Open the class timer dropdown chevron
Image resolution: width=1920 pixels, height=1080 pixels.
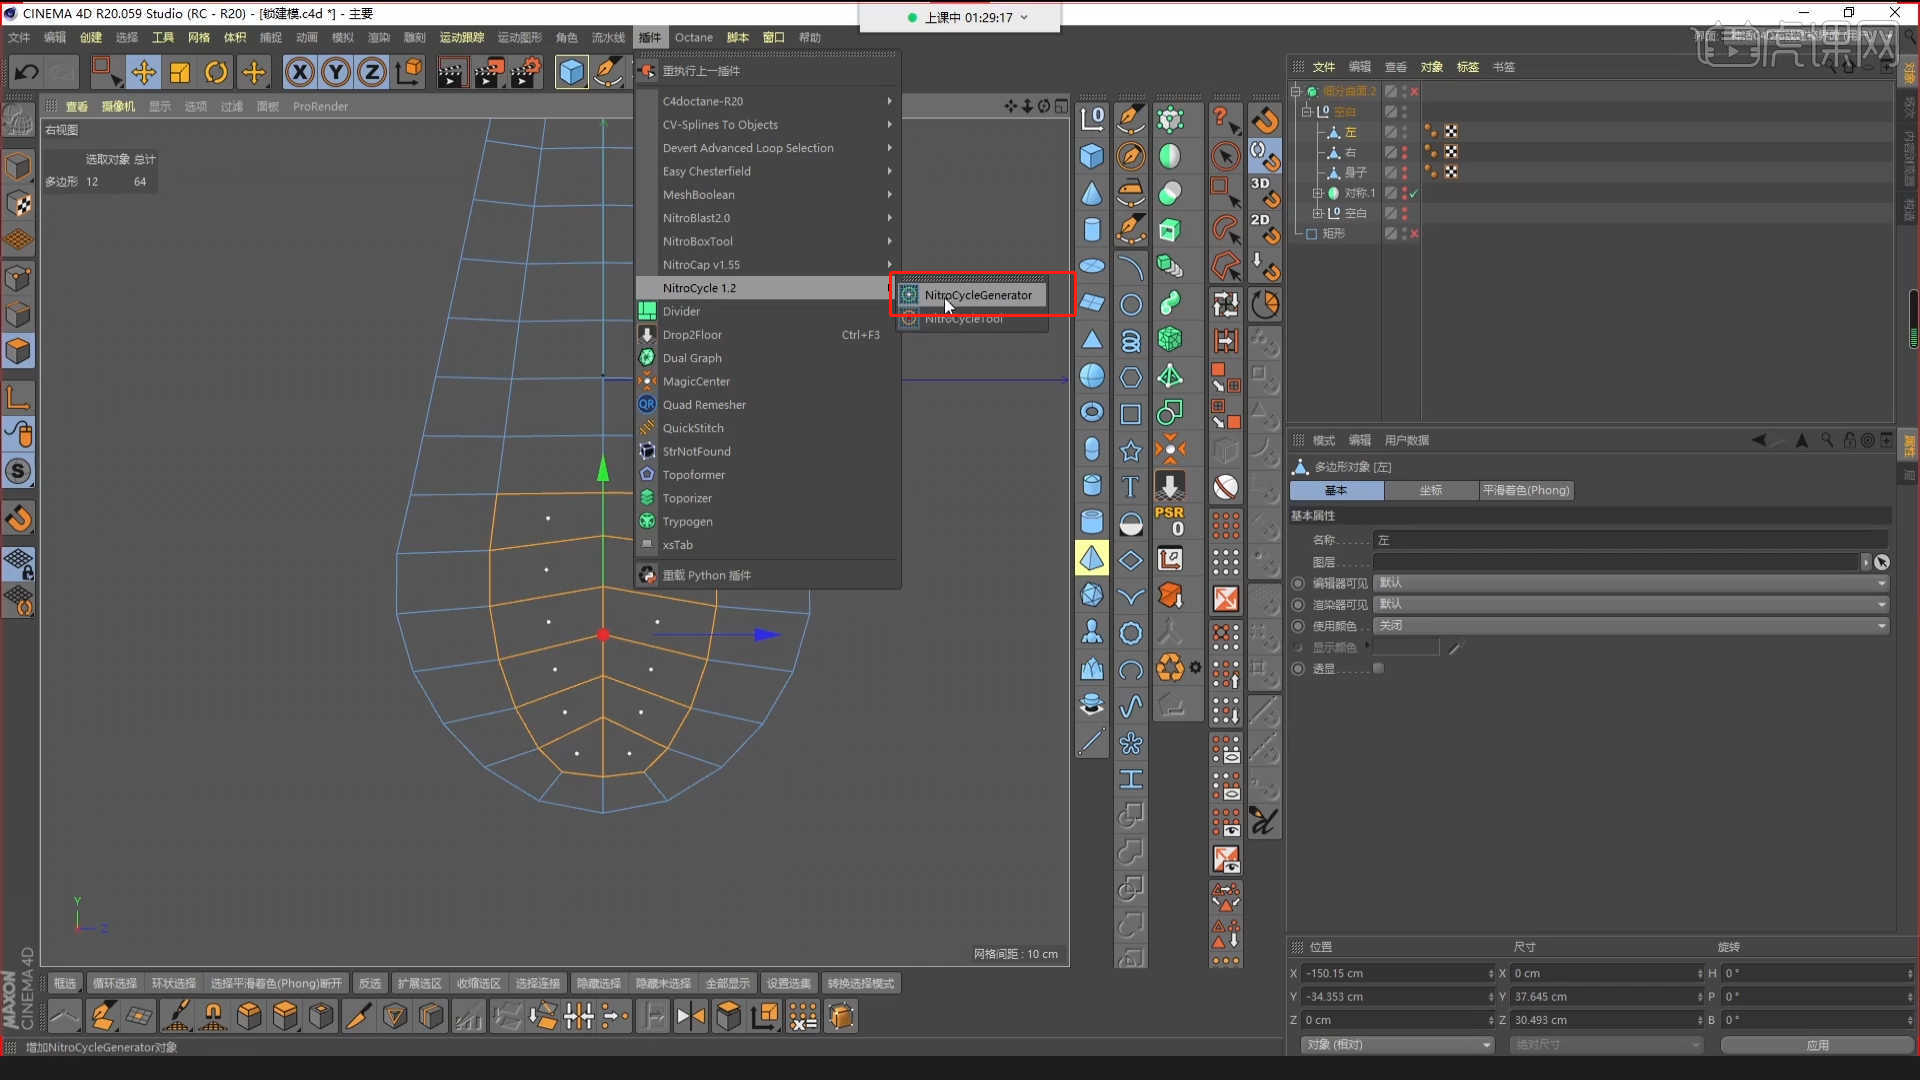[x=1024, y=17]
